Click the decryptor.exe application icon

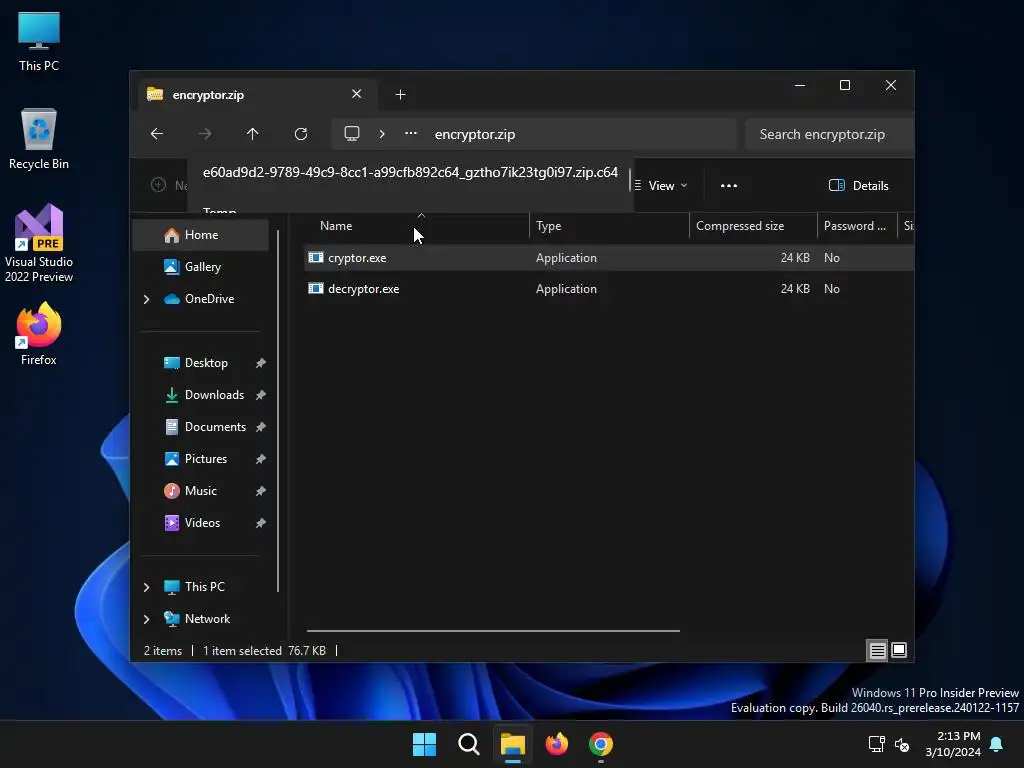click(316, 288)
